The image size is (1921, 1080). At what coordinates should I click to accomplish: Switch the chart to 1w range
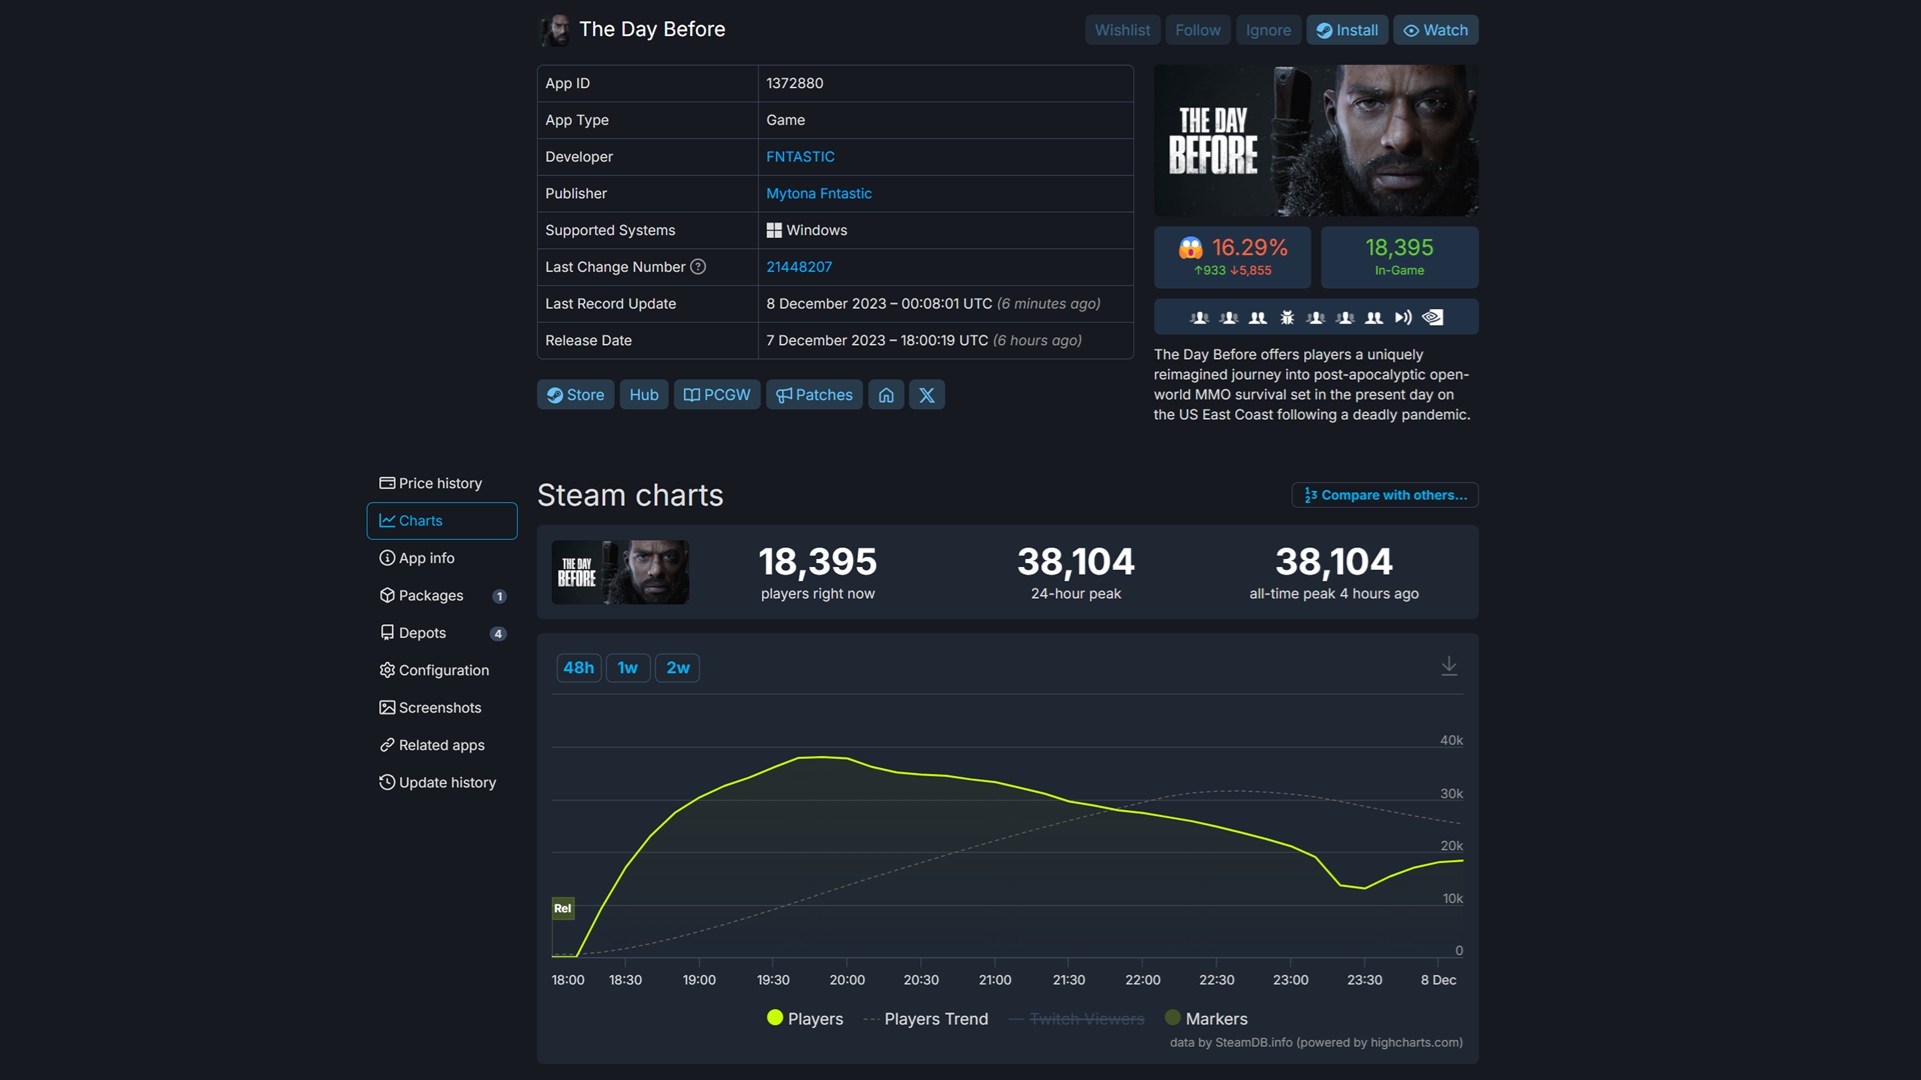point(628,667)
